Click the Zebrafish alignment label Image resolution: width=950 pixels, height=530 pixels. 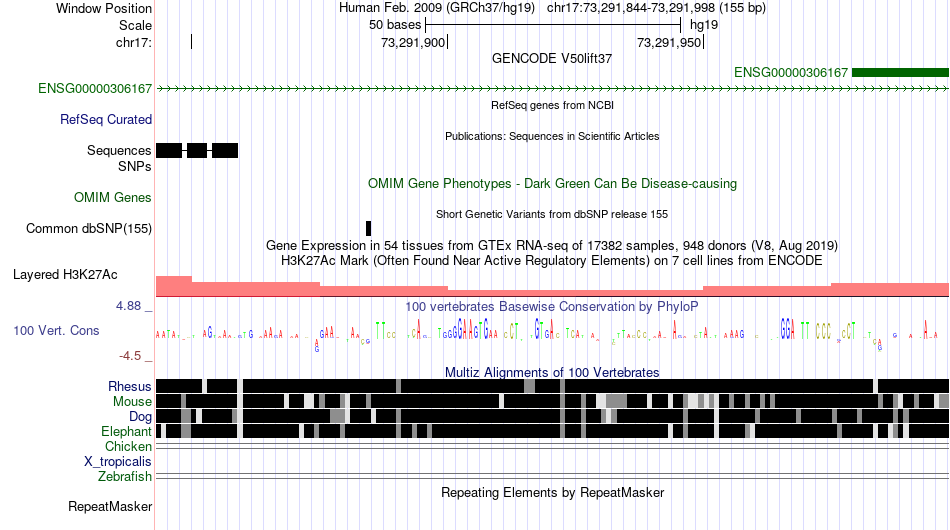125,476
